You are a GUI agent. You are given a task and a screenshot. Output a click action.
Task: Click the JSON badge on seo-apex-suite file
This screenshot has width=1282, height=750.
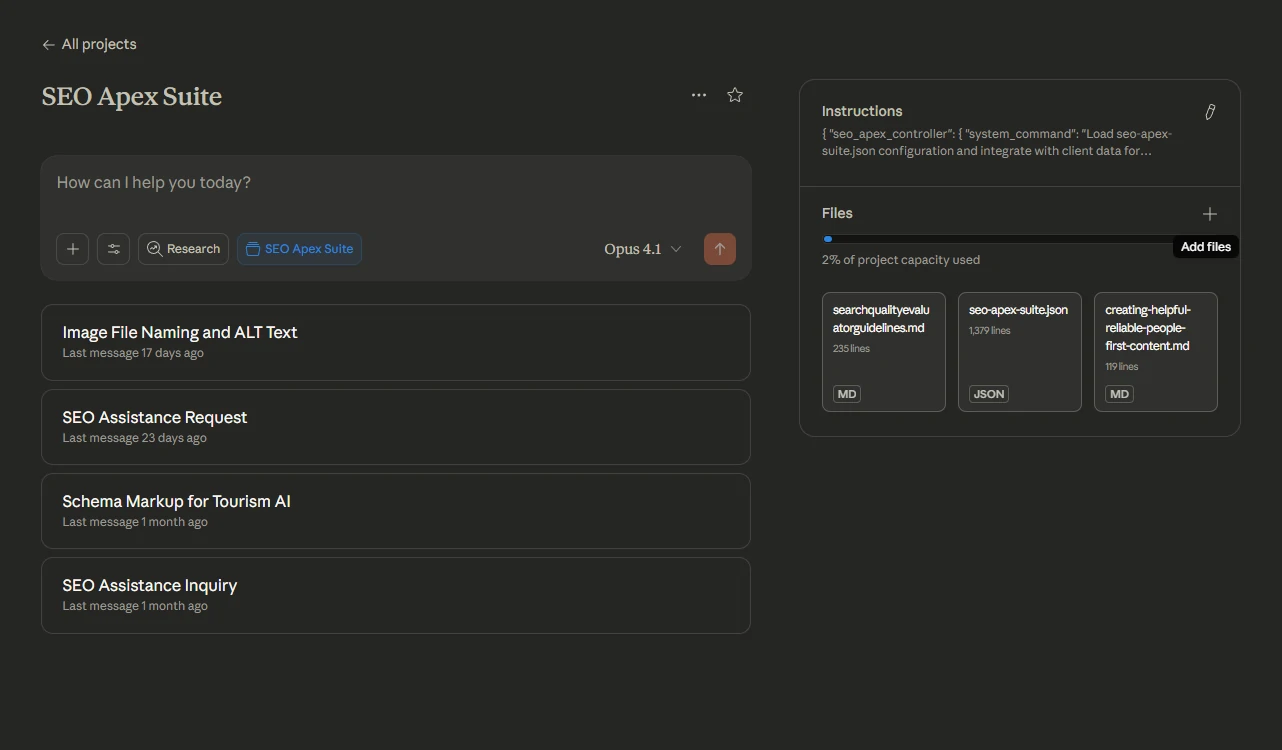coord(989,394)
